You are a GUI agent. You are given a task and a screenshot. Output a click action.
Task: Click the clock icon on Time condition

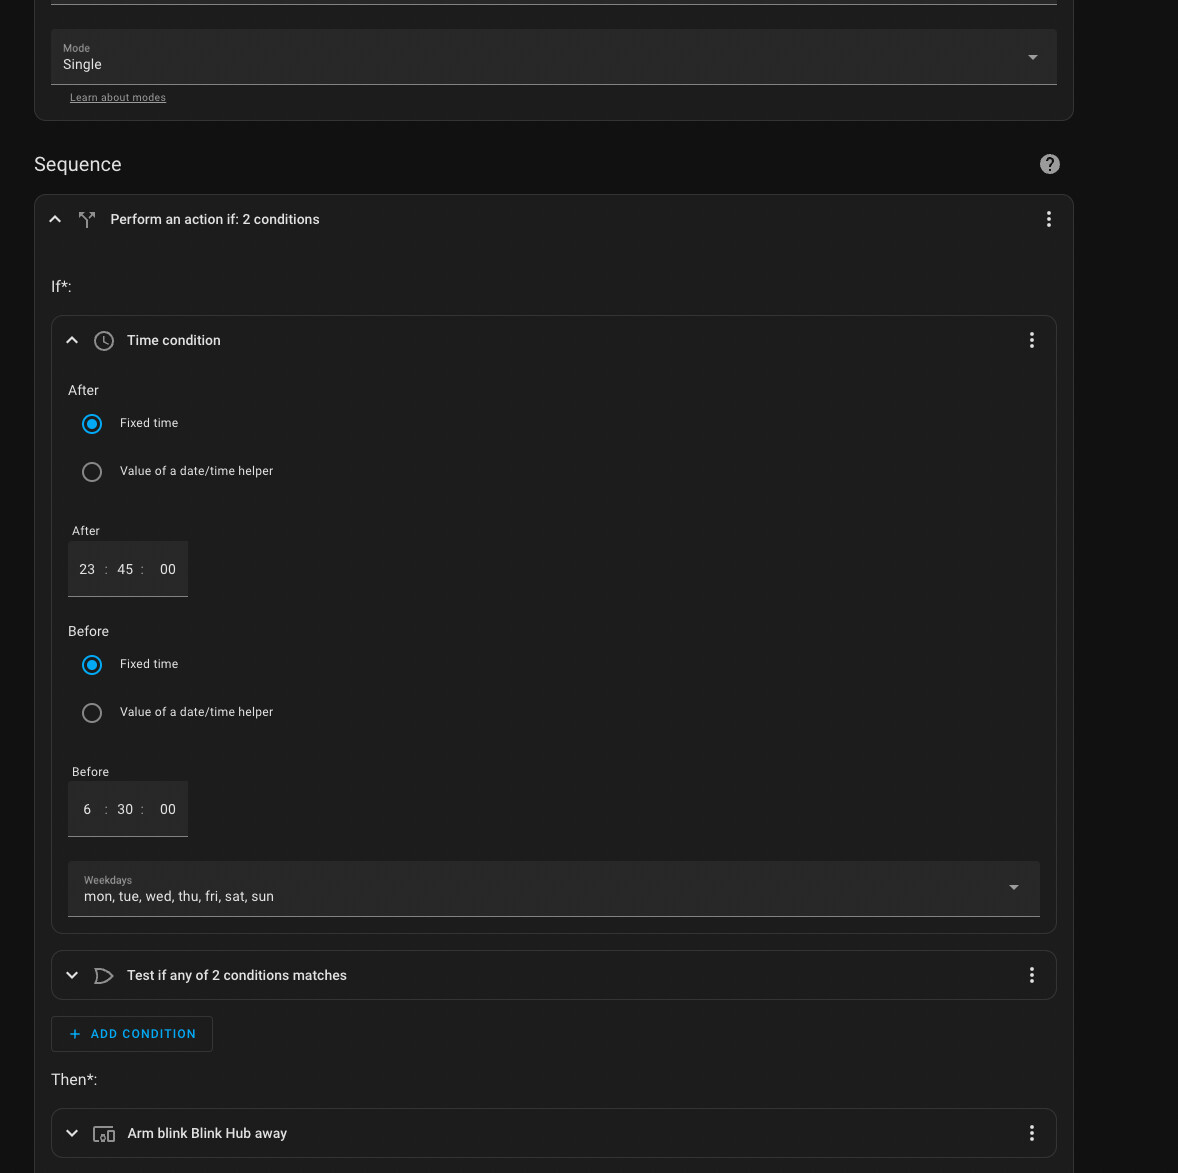pyautogui.click(x=103, y=340)
